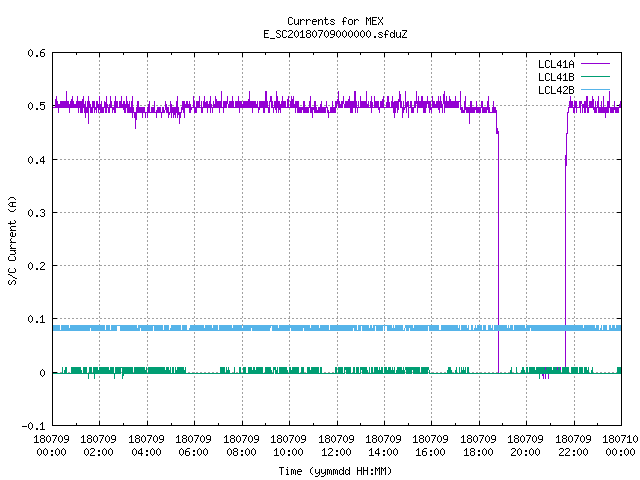Click the LCL41A rising edge before 22:00
This screenshot has width=640, height=480.
[566, 245]
